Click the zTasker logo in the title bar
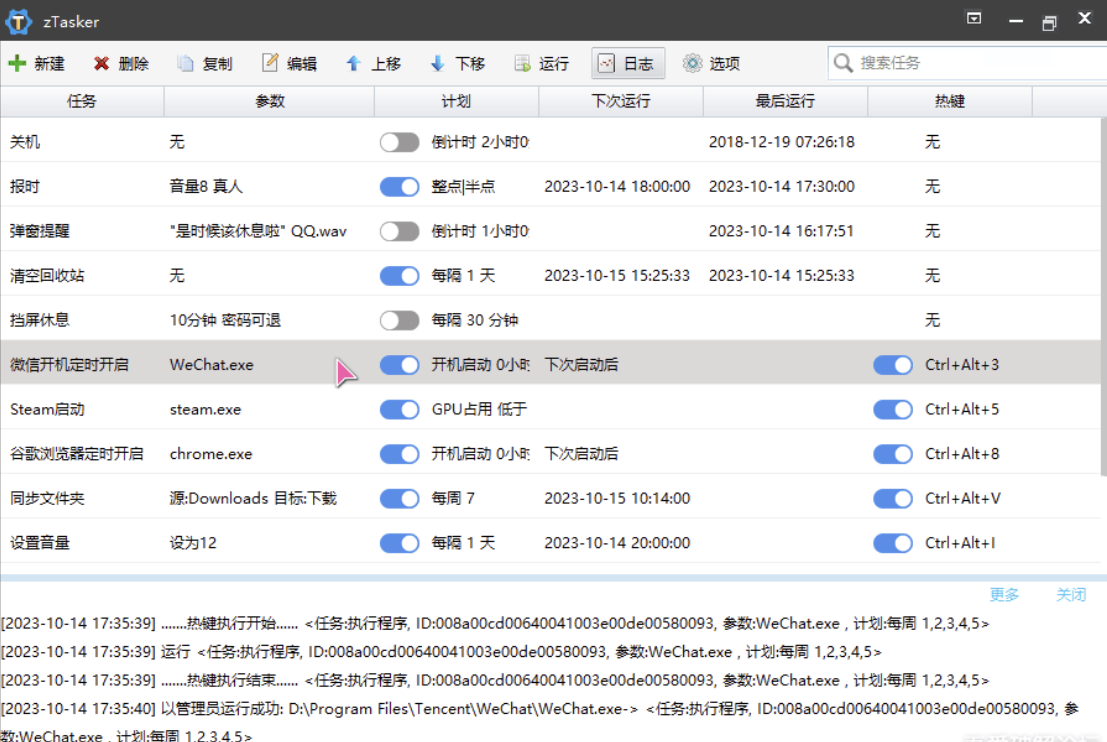 point(17,21)
